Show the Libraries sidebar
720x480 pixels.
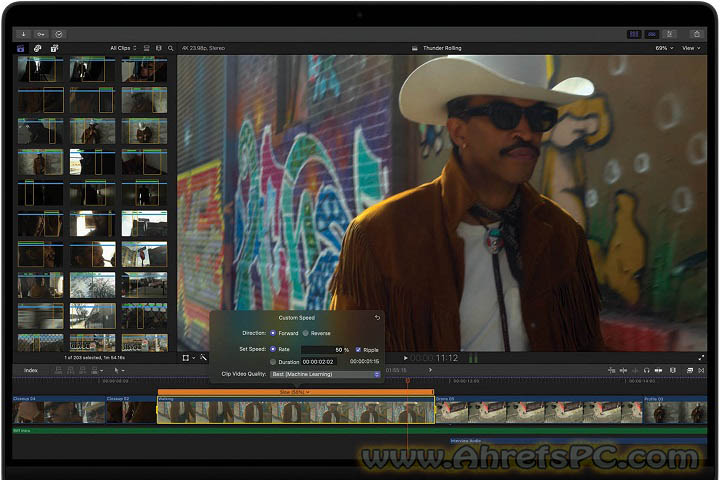(21, 48)
